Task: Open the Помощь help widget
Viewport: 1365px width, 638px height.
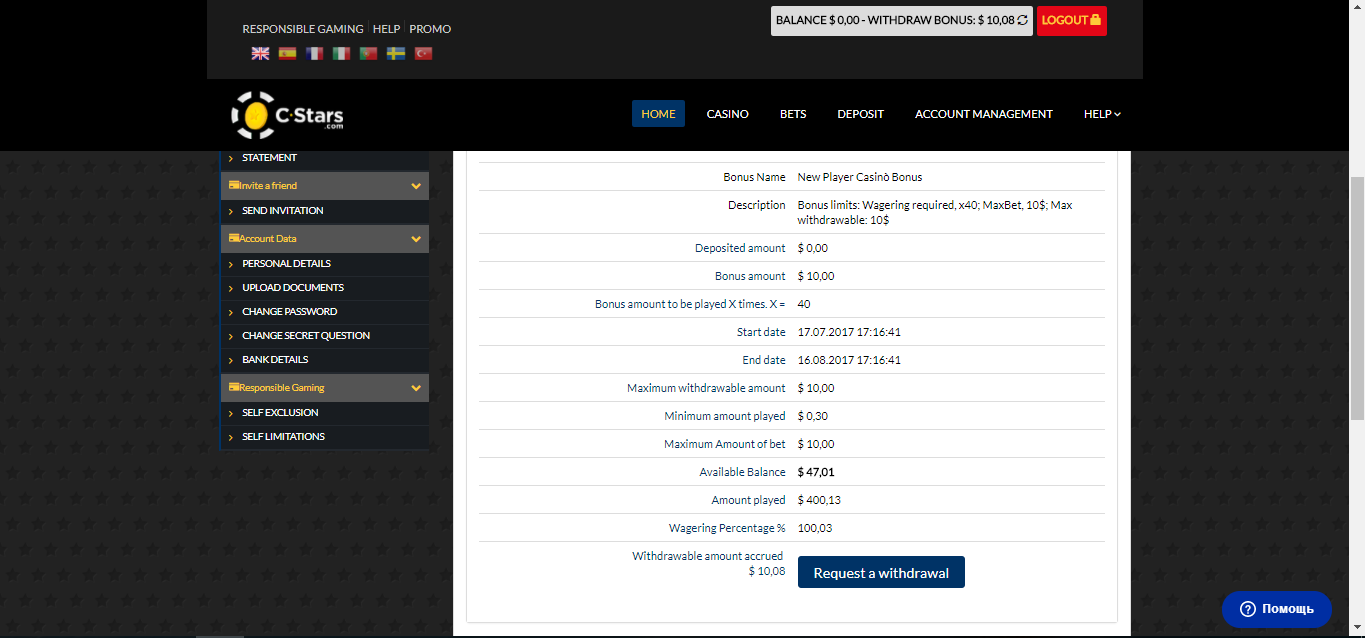Action: point(1276,609)
